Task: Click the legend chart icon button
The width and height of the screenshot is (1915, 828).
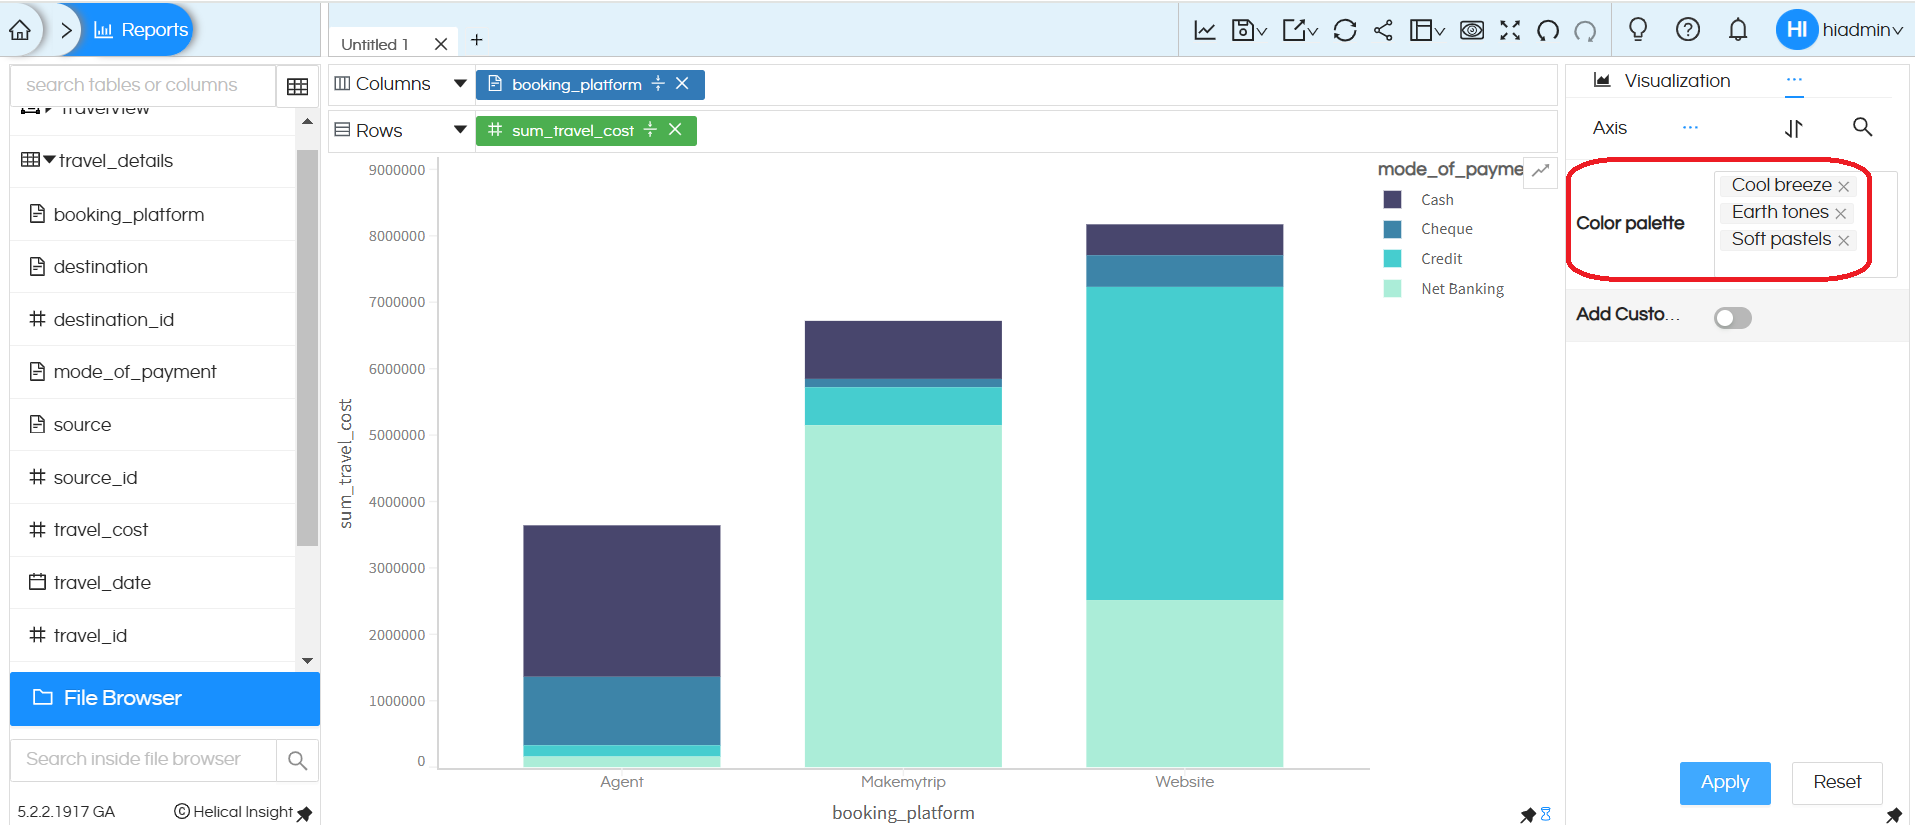Action: tap(1541, 170)
